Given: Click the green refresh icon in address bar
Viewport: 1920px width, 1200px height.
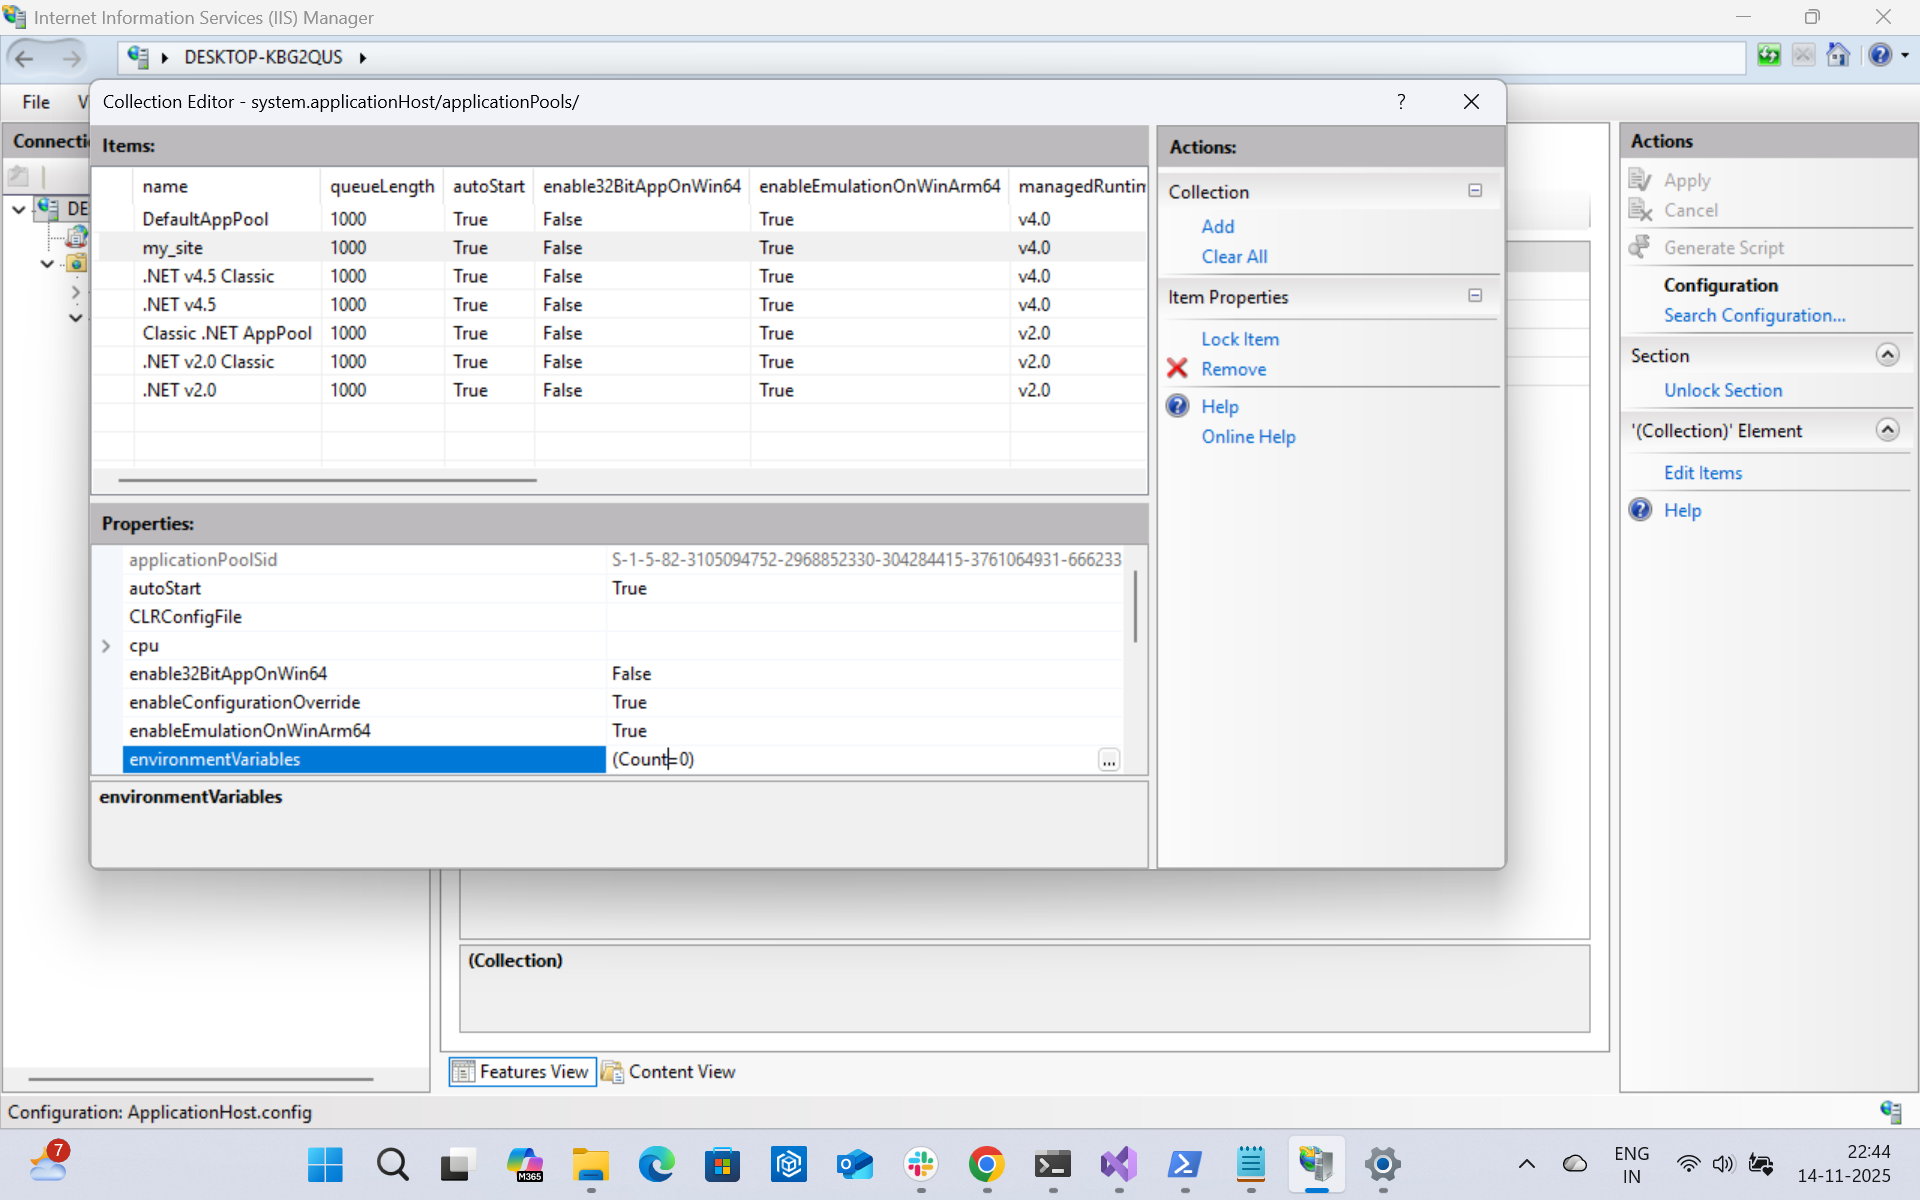Looking at the screenshot, I should tap(1768, 56).
